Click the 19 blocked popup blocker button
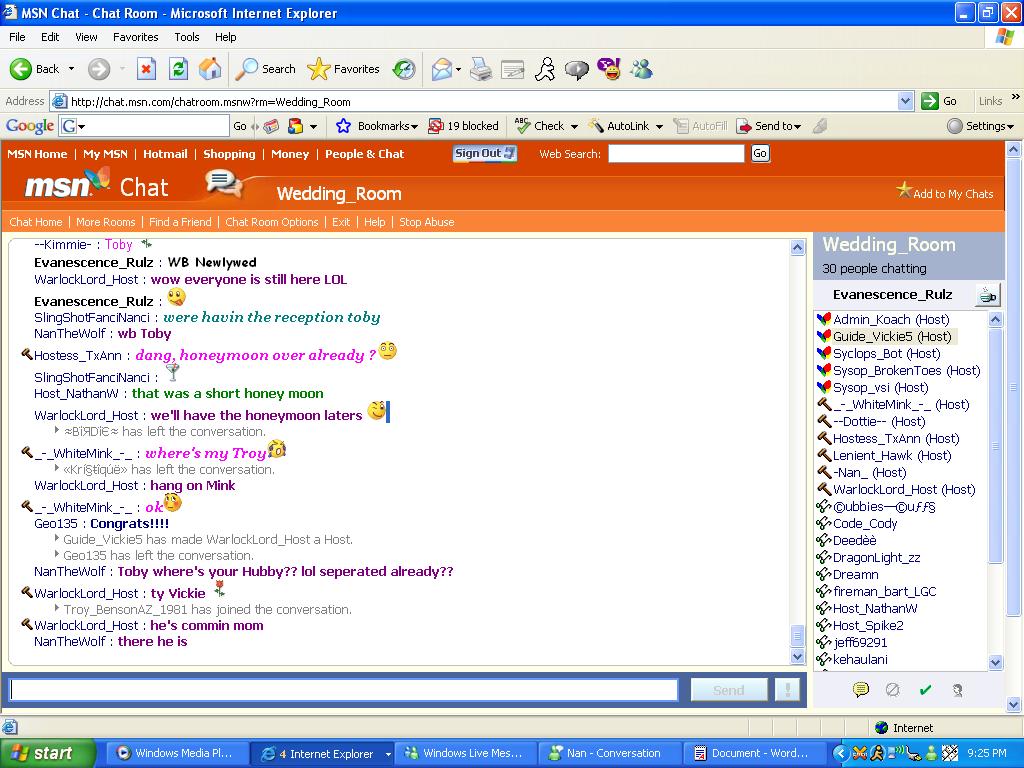 [x=463, y=126]
